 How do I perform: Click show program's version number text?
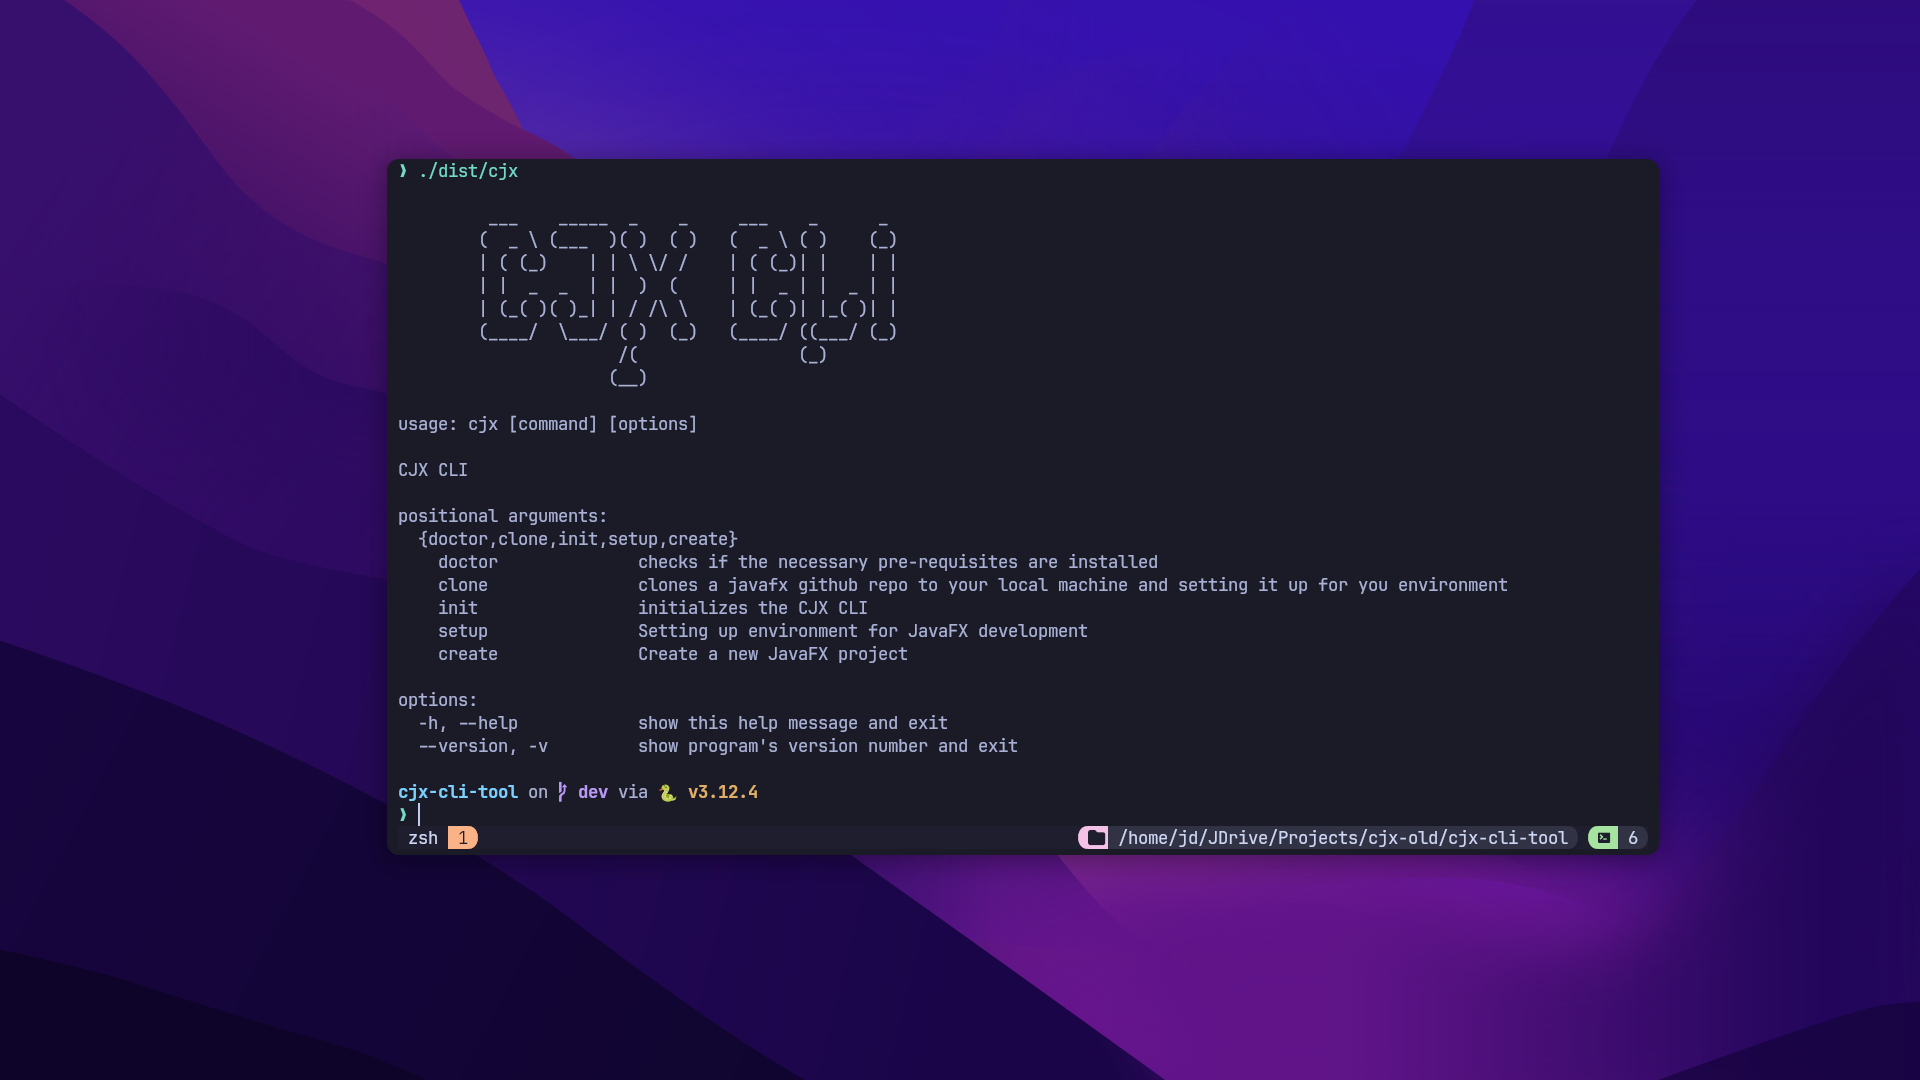828,746
